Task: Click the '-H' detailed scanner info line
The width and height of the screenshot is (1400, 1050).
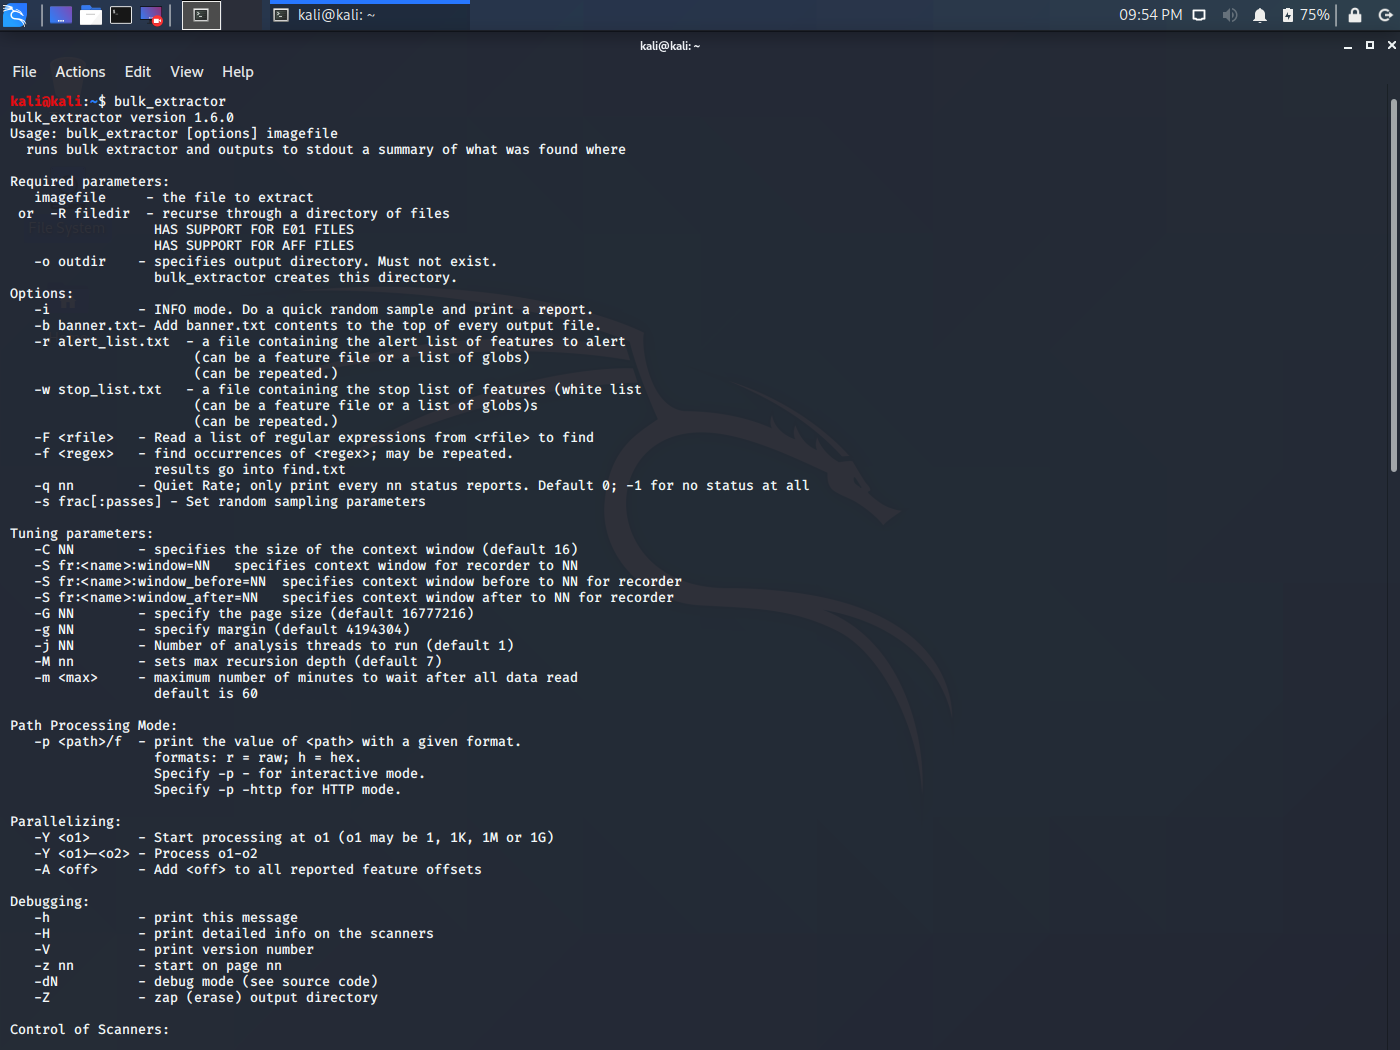Action: coord(234,933)
